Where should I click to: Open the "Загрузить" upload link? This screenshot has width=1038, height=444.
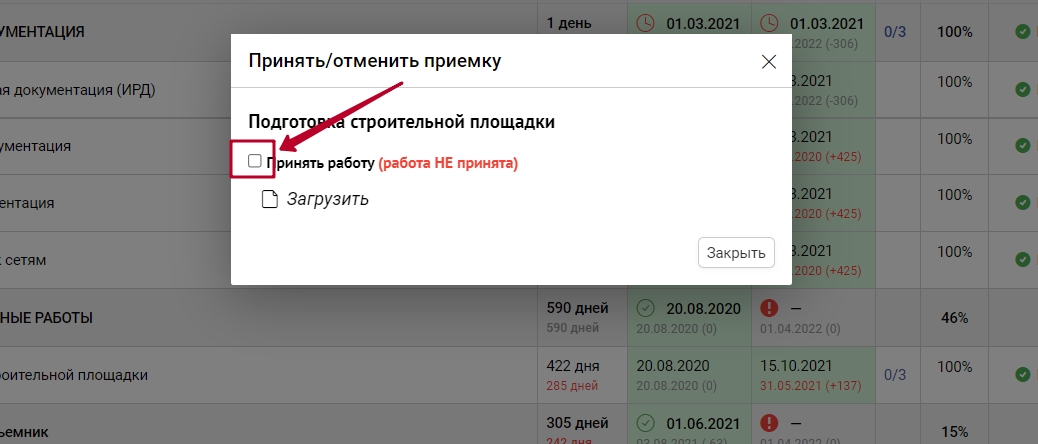coord(327,199)
